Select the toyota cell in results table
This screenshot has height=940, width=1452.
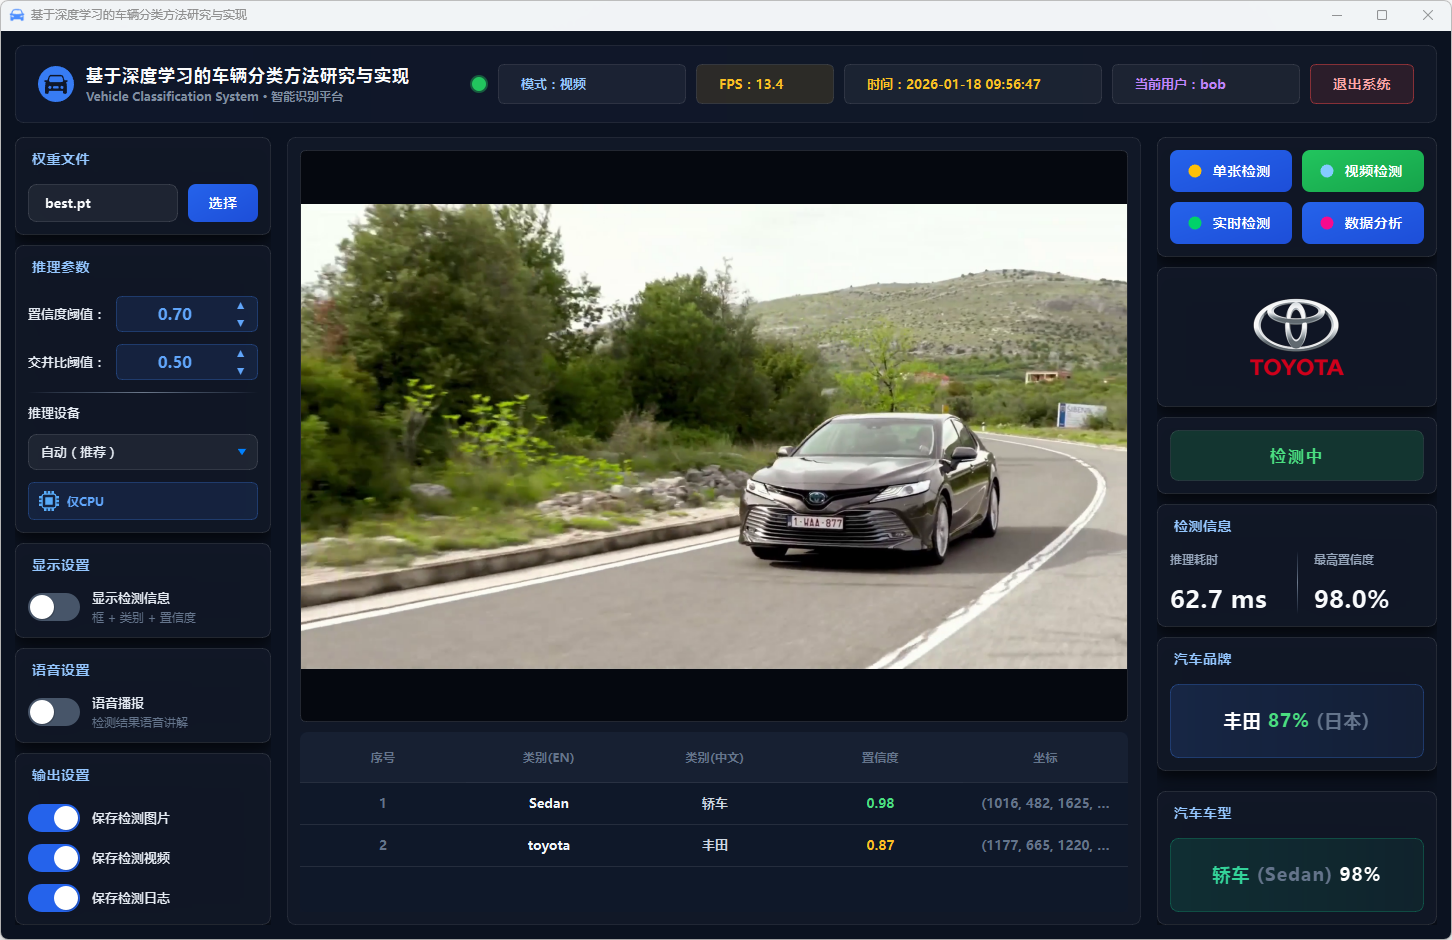coord(548,845)
